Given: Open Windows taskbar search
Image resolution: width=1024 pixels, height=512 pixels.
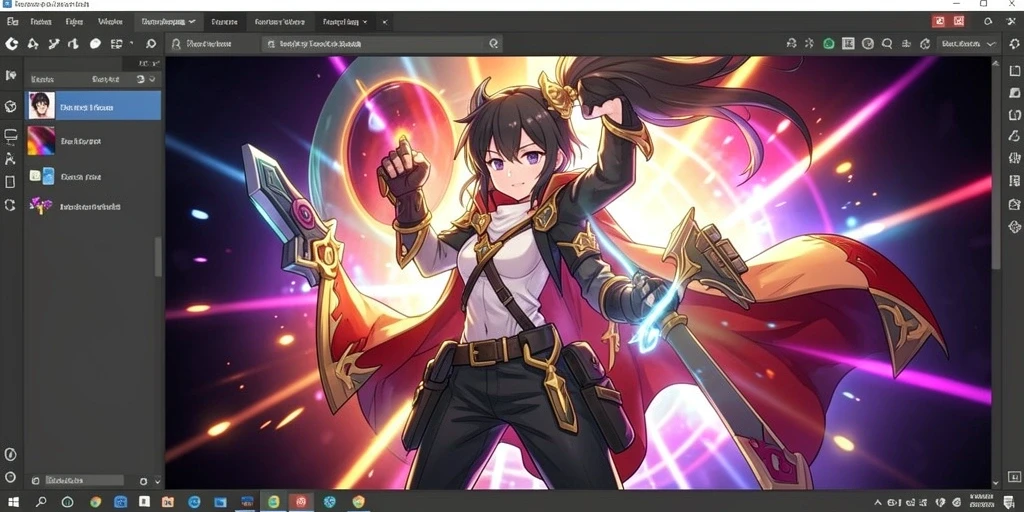Looking at the screenshot, I should pyautogui.click(x=41, y=502).
